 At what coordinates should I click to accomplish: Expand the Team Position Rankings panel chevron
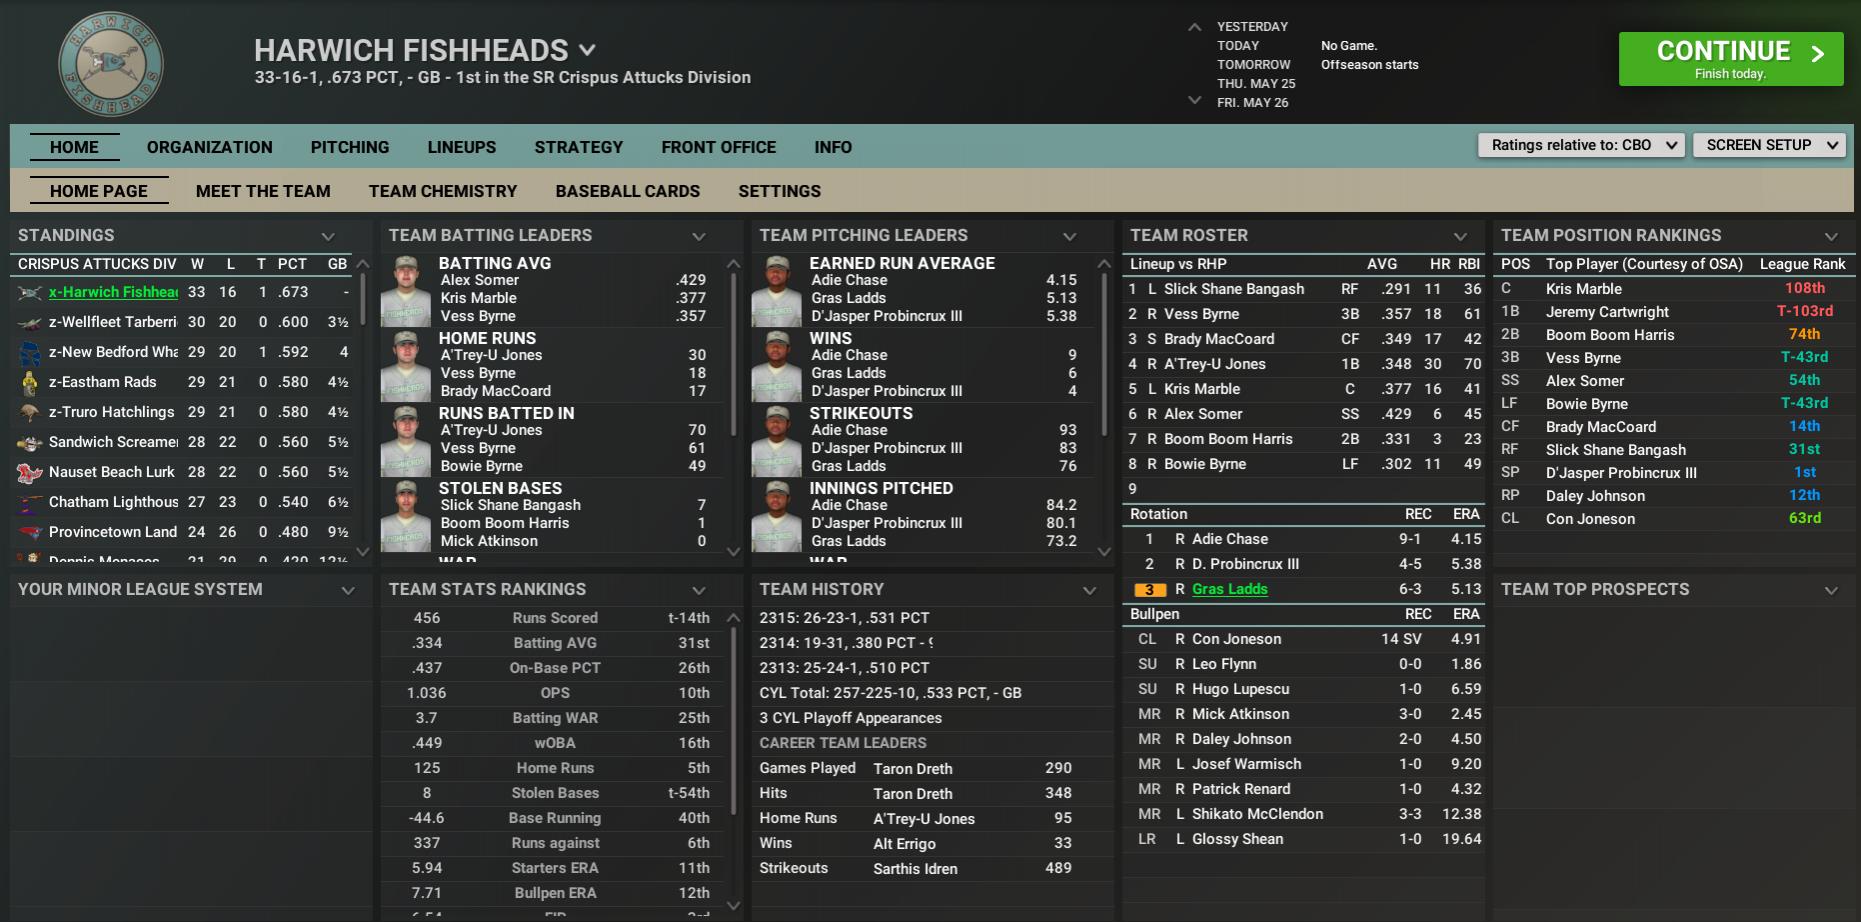pyautogui.click(x=1832, y=236)
